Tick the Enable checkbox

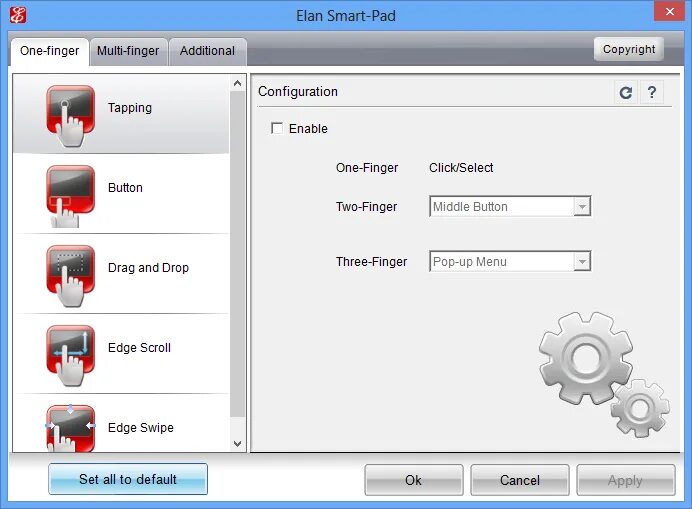coord(277,128)
